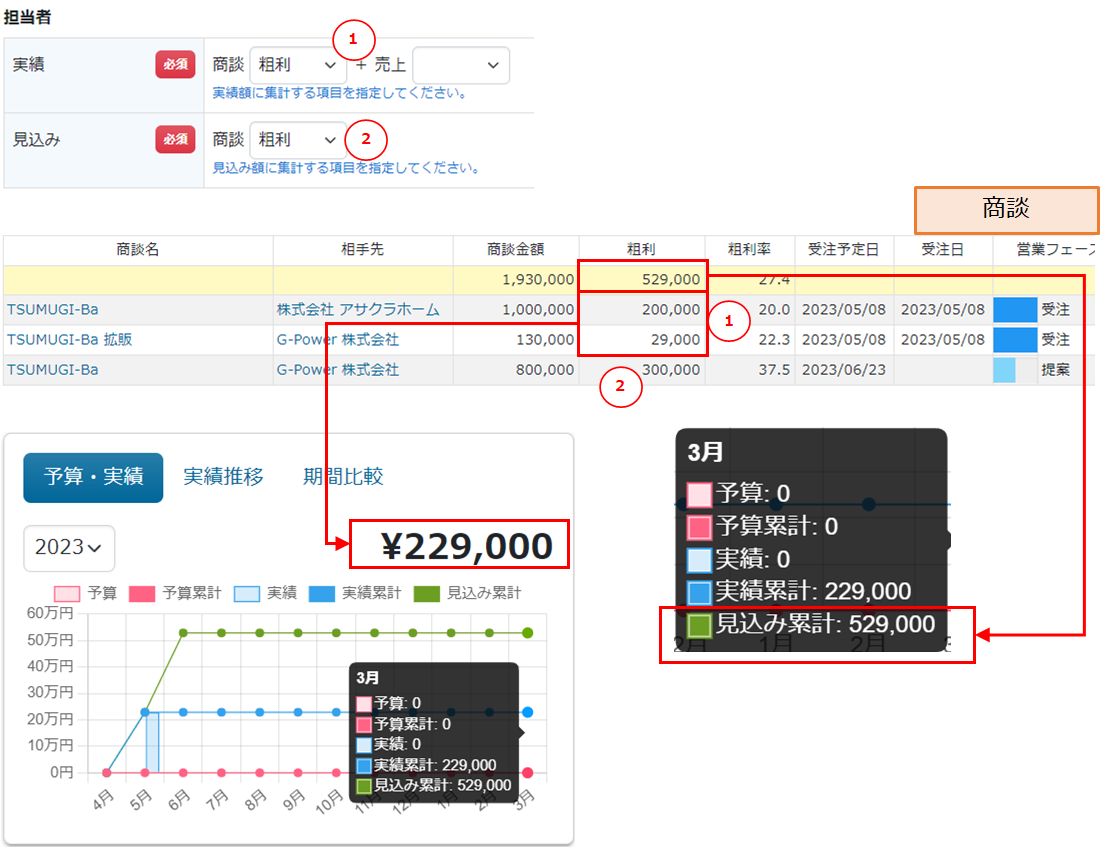The image size is (1100, 847).
Task: Click 見込み累計: 529,000 in large tooltip
Action: coord(811,625)
